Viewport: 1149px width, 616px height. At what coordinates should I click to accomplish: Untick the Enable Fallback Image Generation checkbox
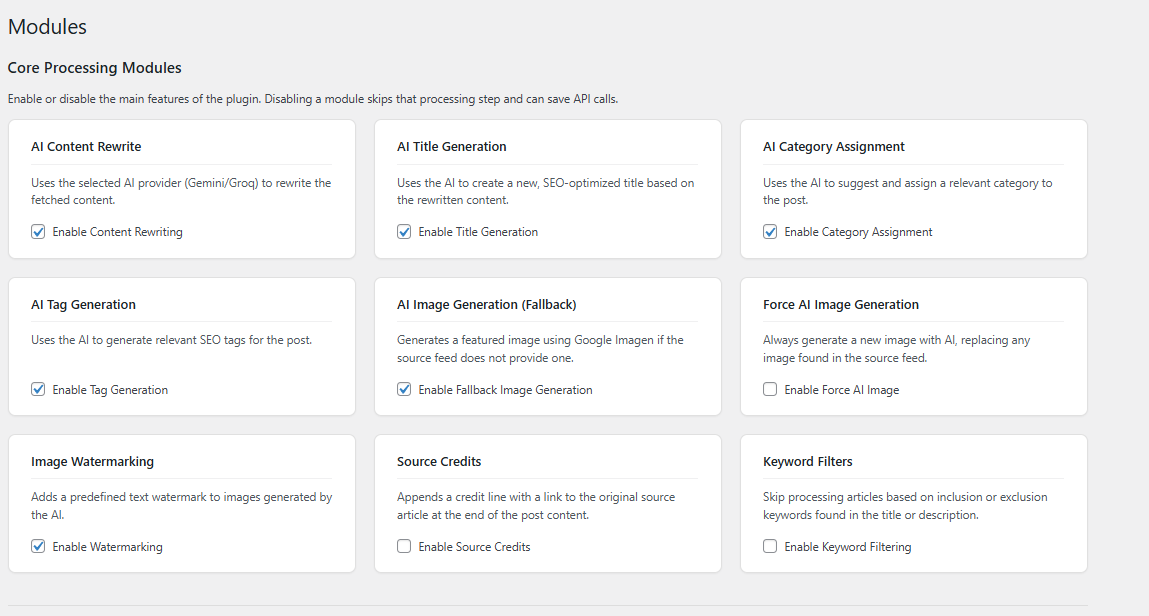coord(404,390)
